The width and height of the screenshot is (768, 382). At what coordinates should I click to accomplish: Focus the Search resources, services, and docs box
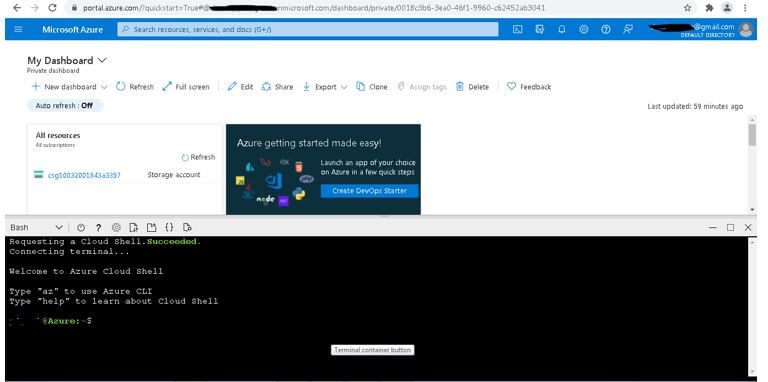(308, 29)
